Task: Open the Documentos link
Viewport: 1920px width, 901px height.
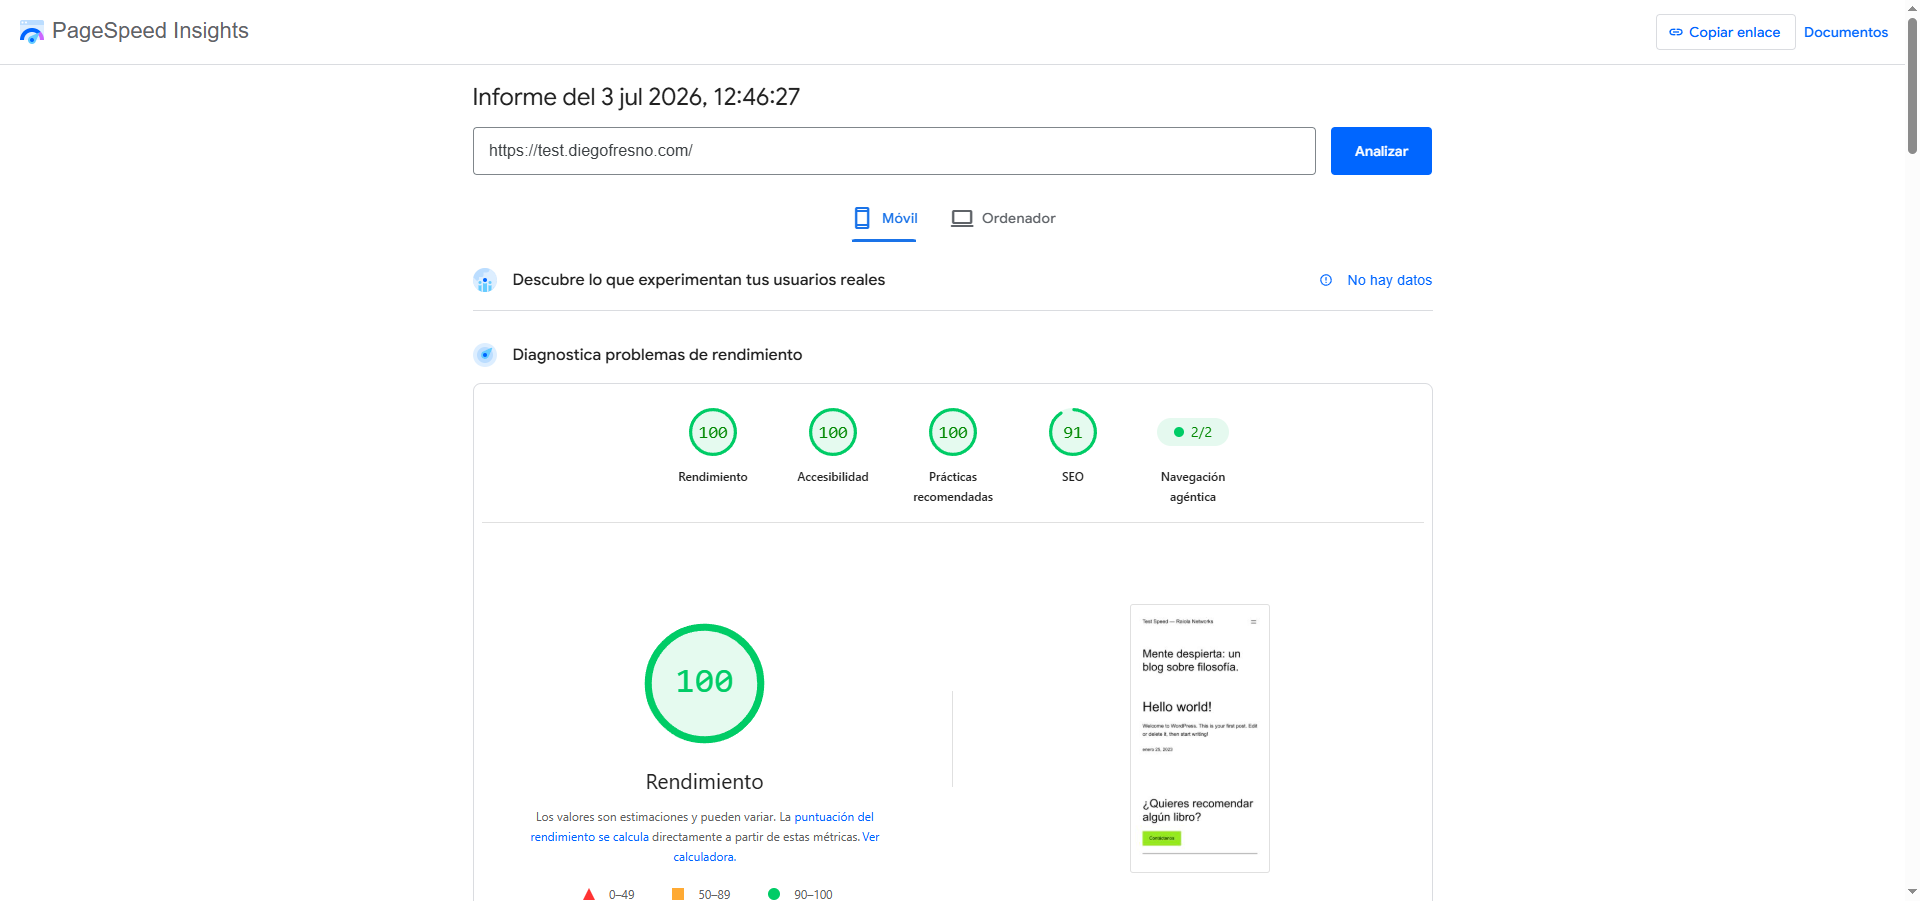Action: pos(1845,32)
